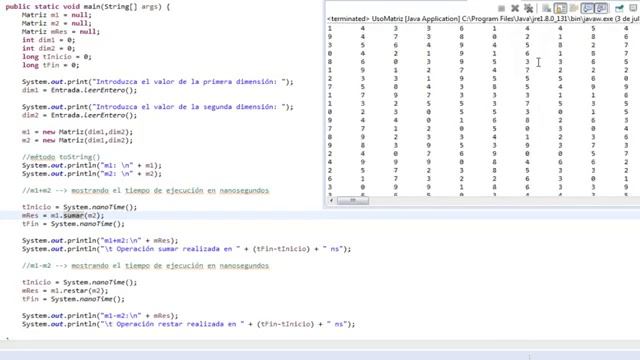
Task: Click the left arrow of console horizontal scrollbar
Action: tap(331, 200)
